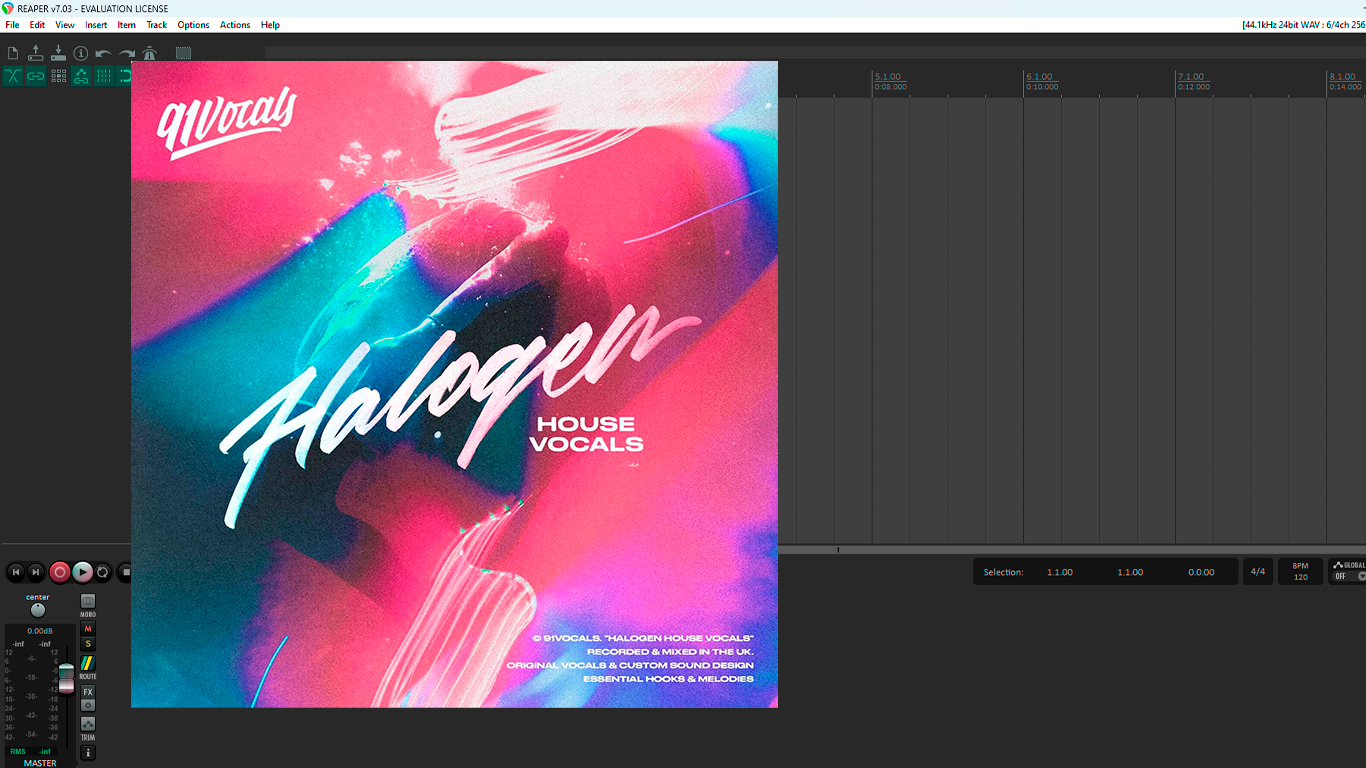1366x768 pixels.
Task: Open the Item menu
Action: (x=127, y=25)
